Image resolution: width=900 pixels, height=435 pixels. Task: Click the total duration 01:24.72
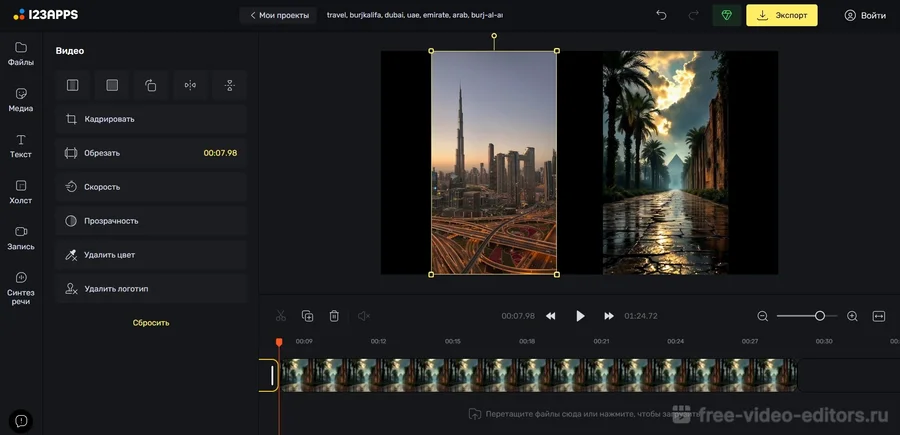641,316
